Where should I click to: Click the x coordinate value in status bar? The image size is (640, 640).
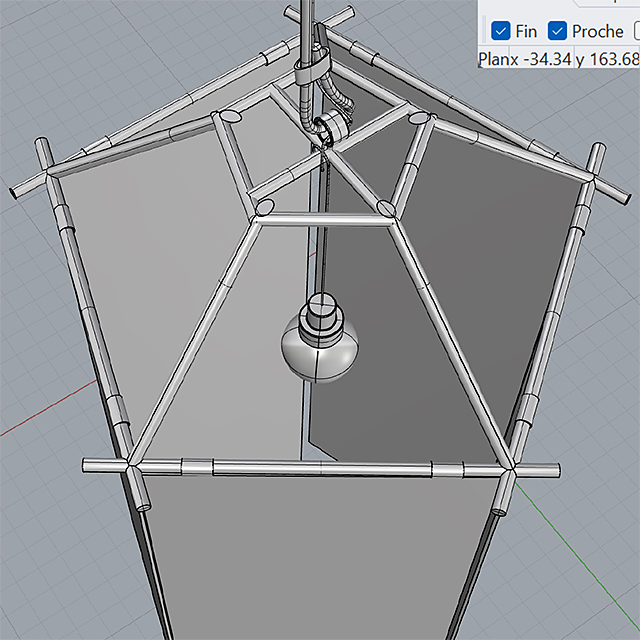coord(538,59)
